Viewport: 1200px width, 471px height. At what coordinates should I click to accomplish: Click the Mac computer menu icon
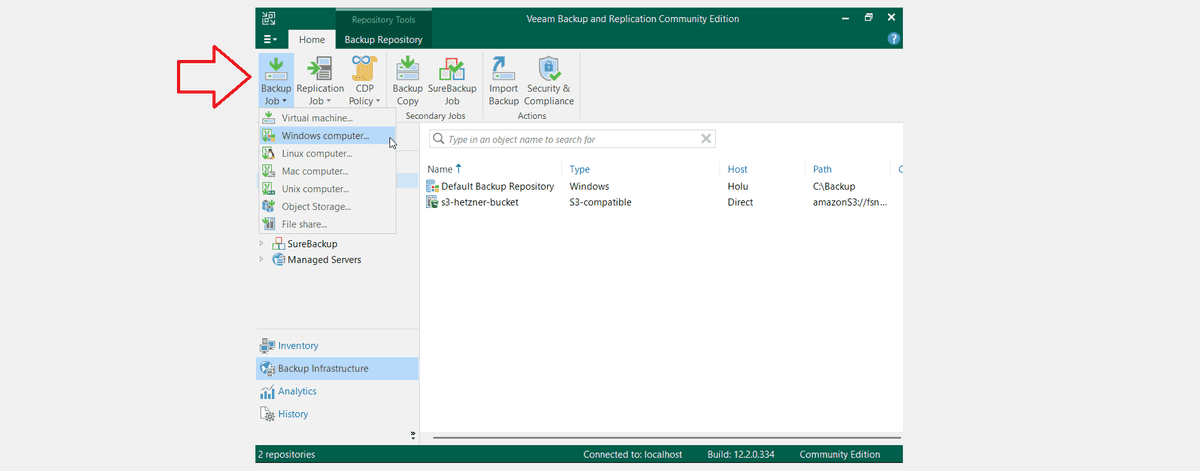click(268, 171)
